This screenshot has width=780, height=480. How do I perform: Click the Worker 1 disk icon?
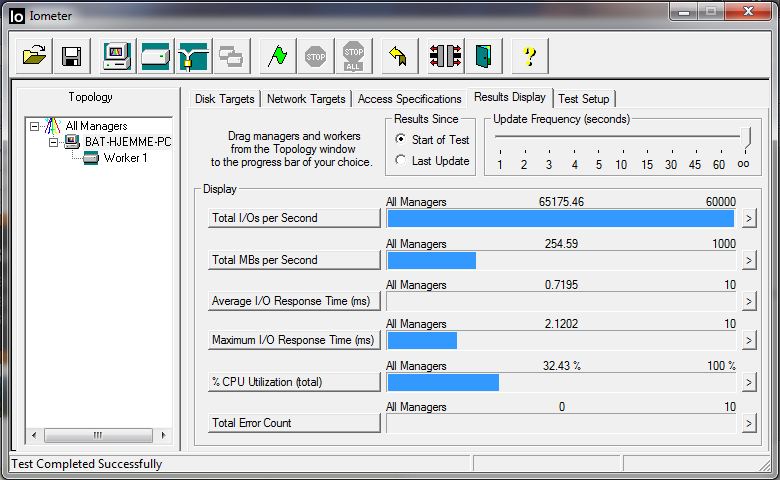tap(91, 158)
